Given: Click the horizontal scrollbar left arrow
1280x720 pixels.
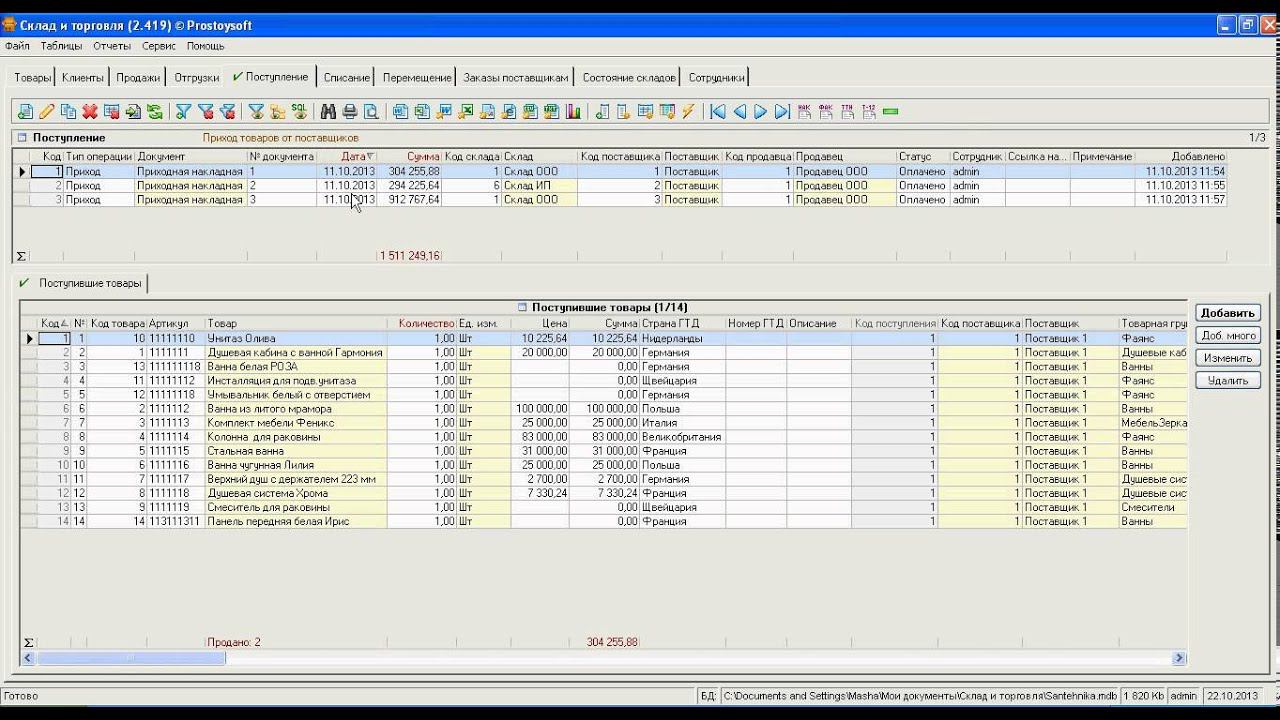Looking at the screenshot, I should pos(29,658).
